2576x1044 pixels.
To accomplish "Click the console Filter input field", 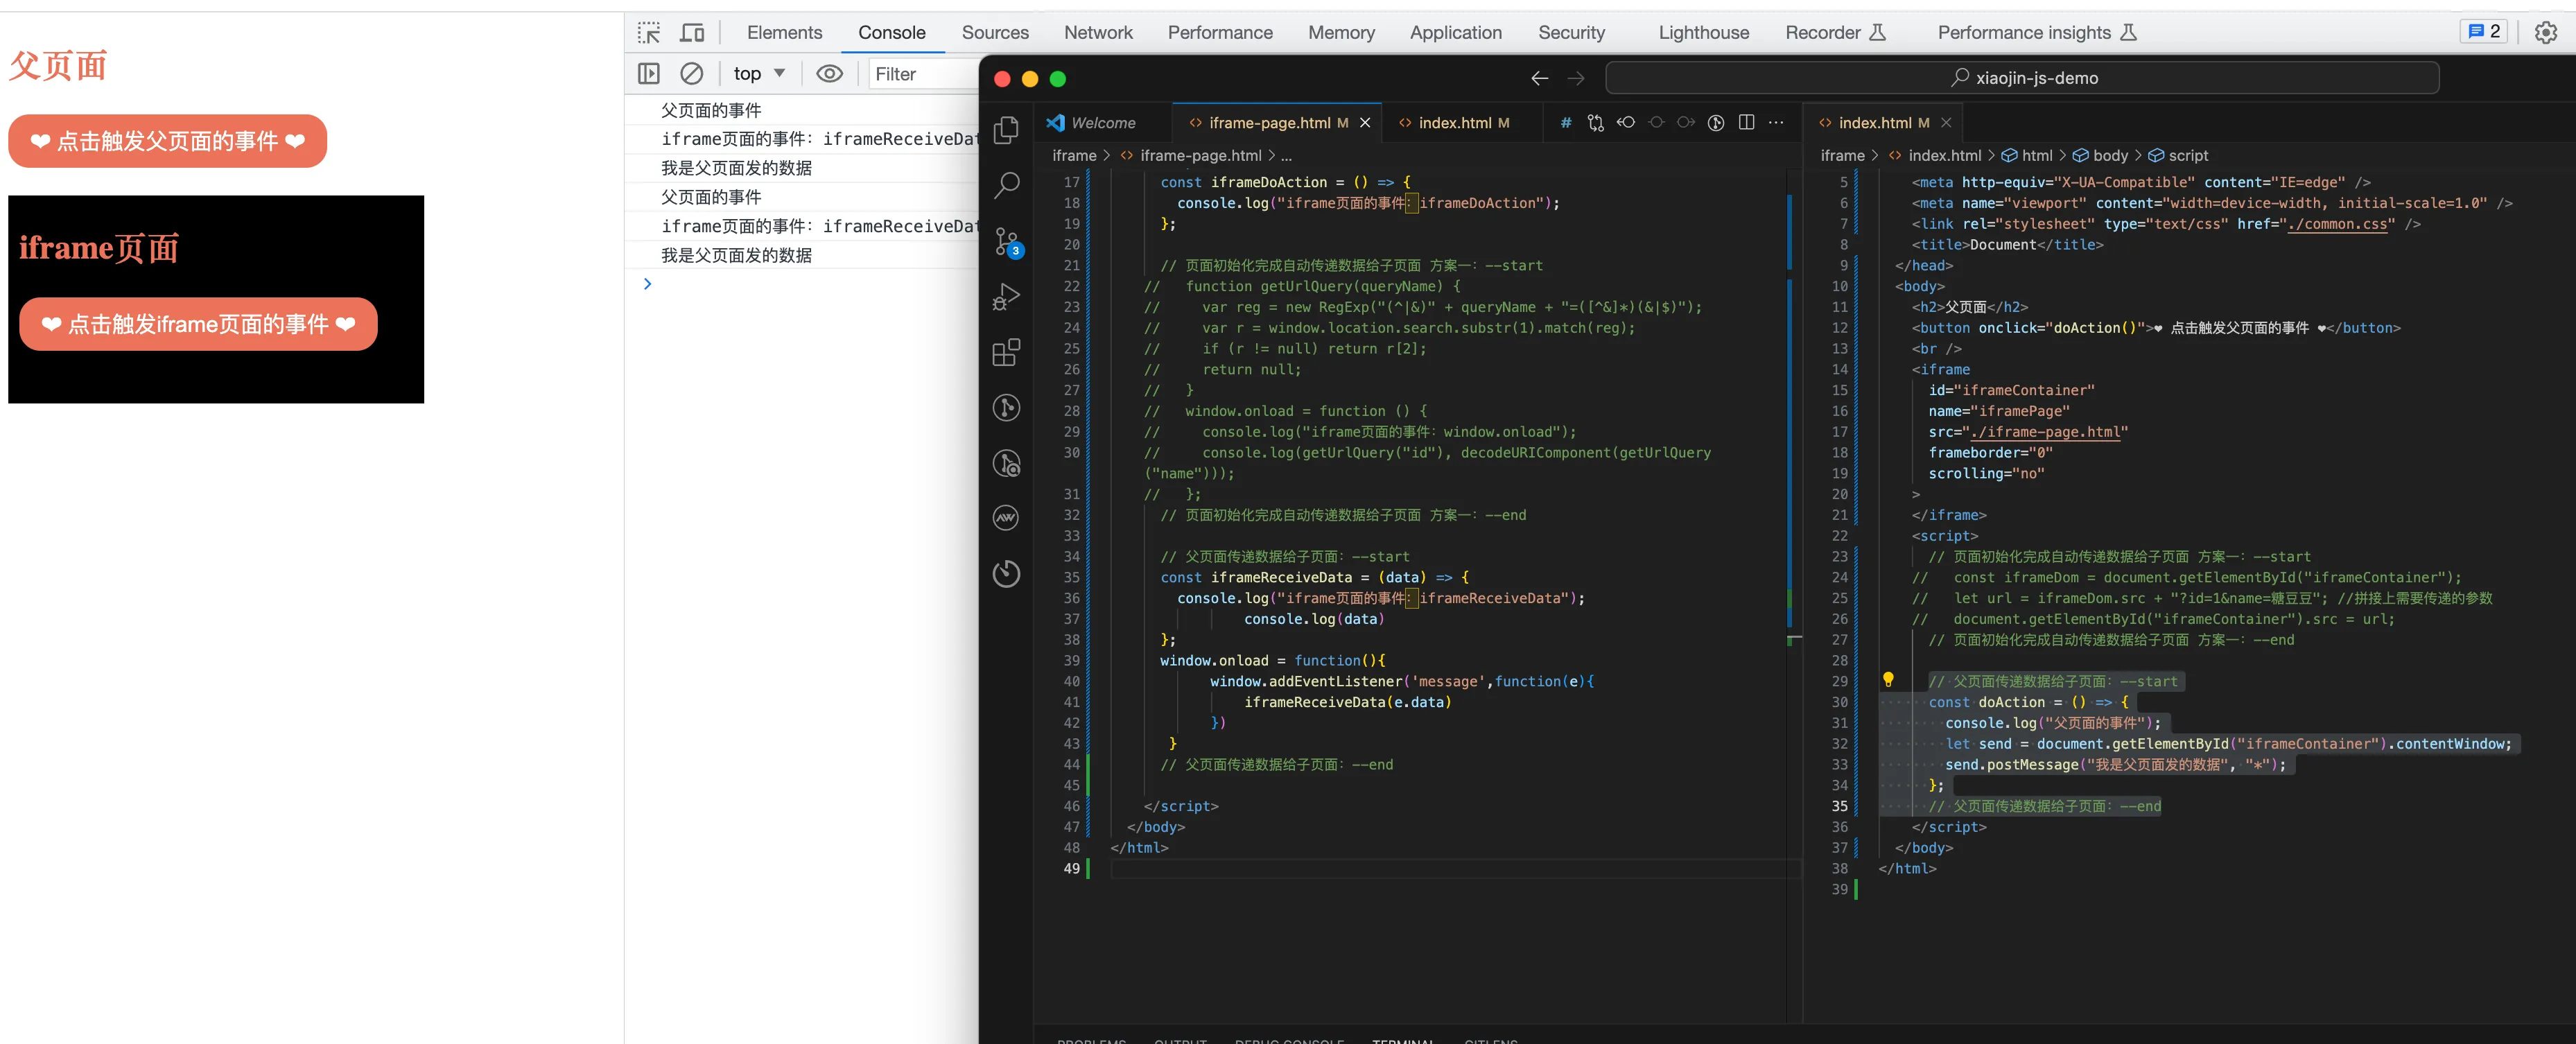I will pos(923,74).
